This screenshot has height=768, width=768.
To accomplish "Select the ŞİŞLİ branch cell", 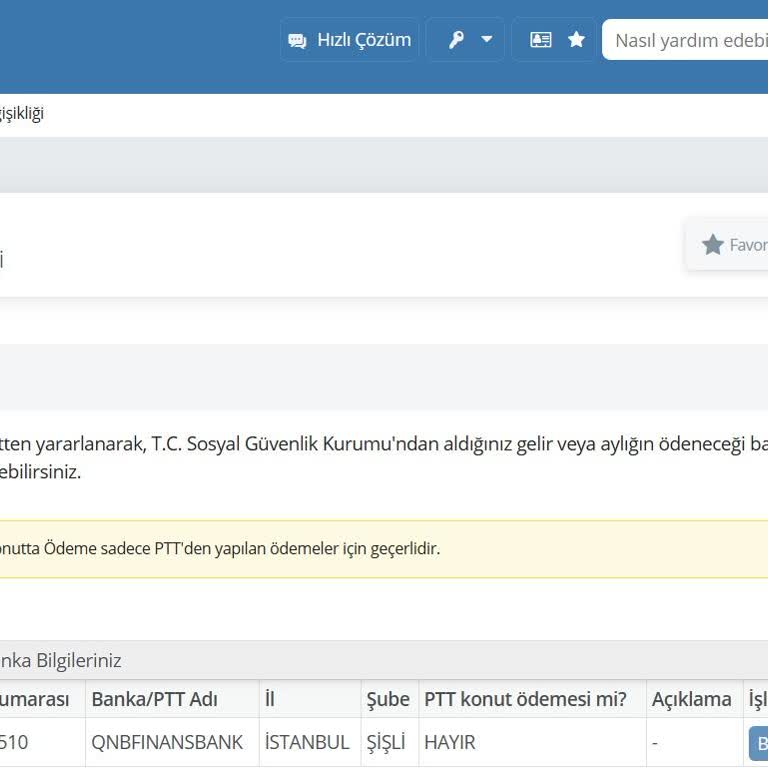I will tap(386, 743).
